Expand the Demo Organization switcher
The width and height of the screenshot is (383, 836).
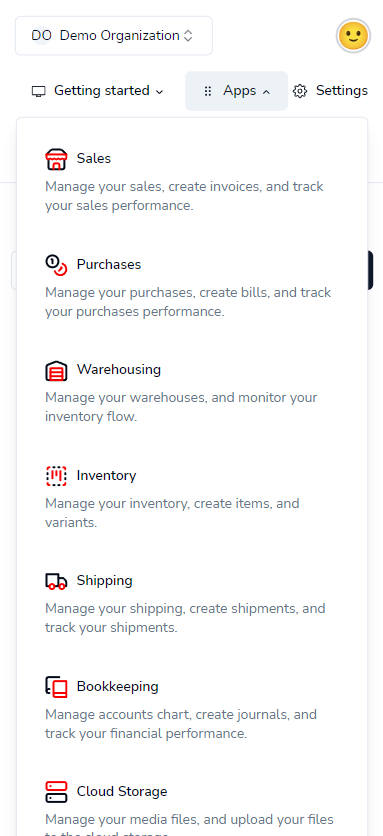point(114,36)
